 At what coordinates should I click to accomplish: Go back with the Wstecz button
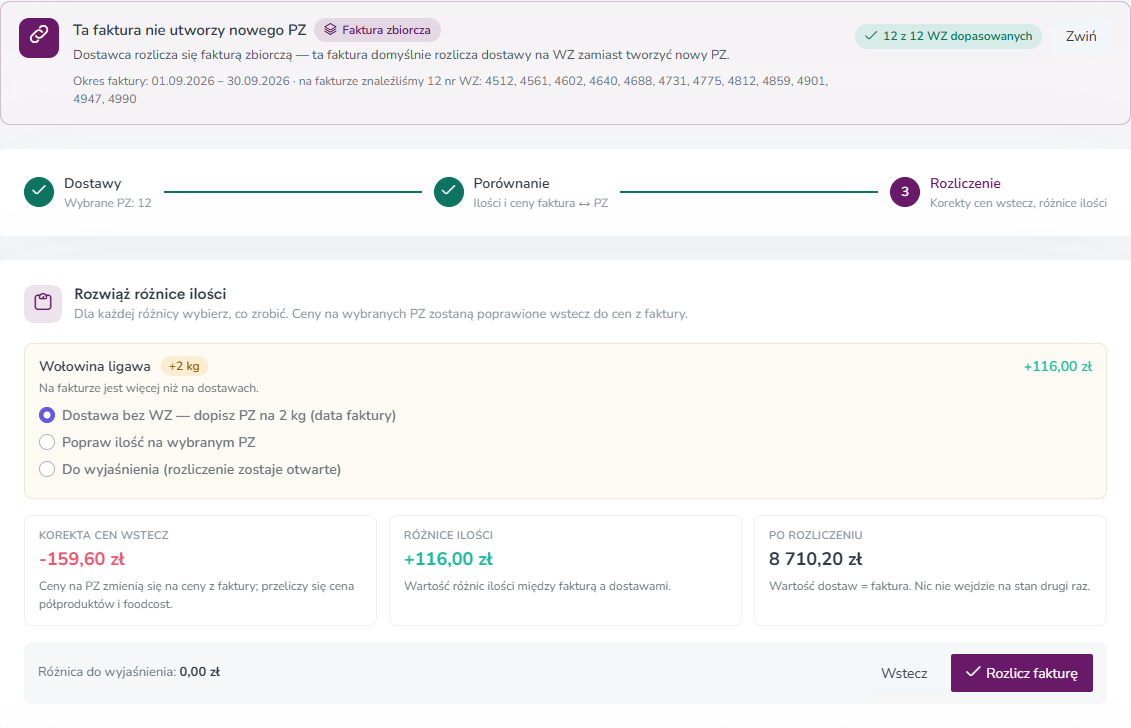904,672
